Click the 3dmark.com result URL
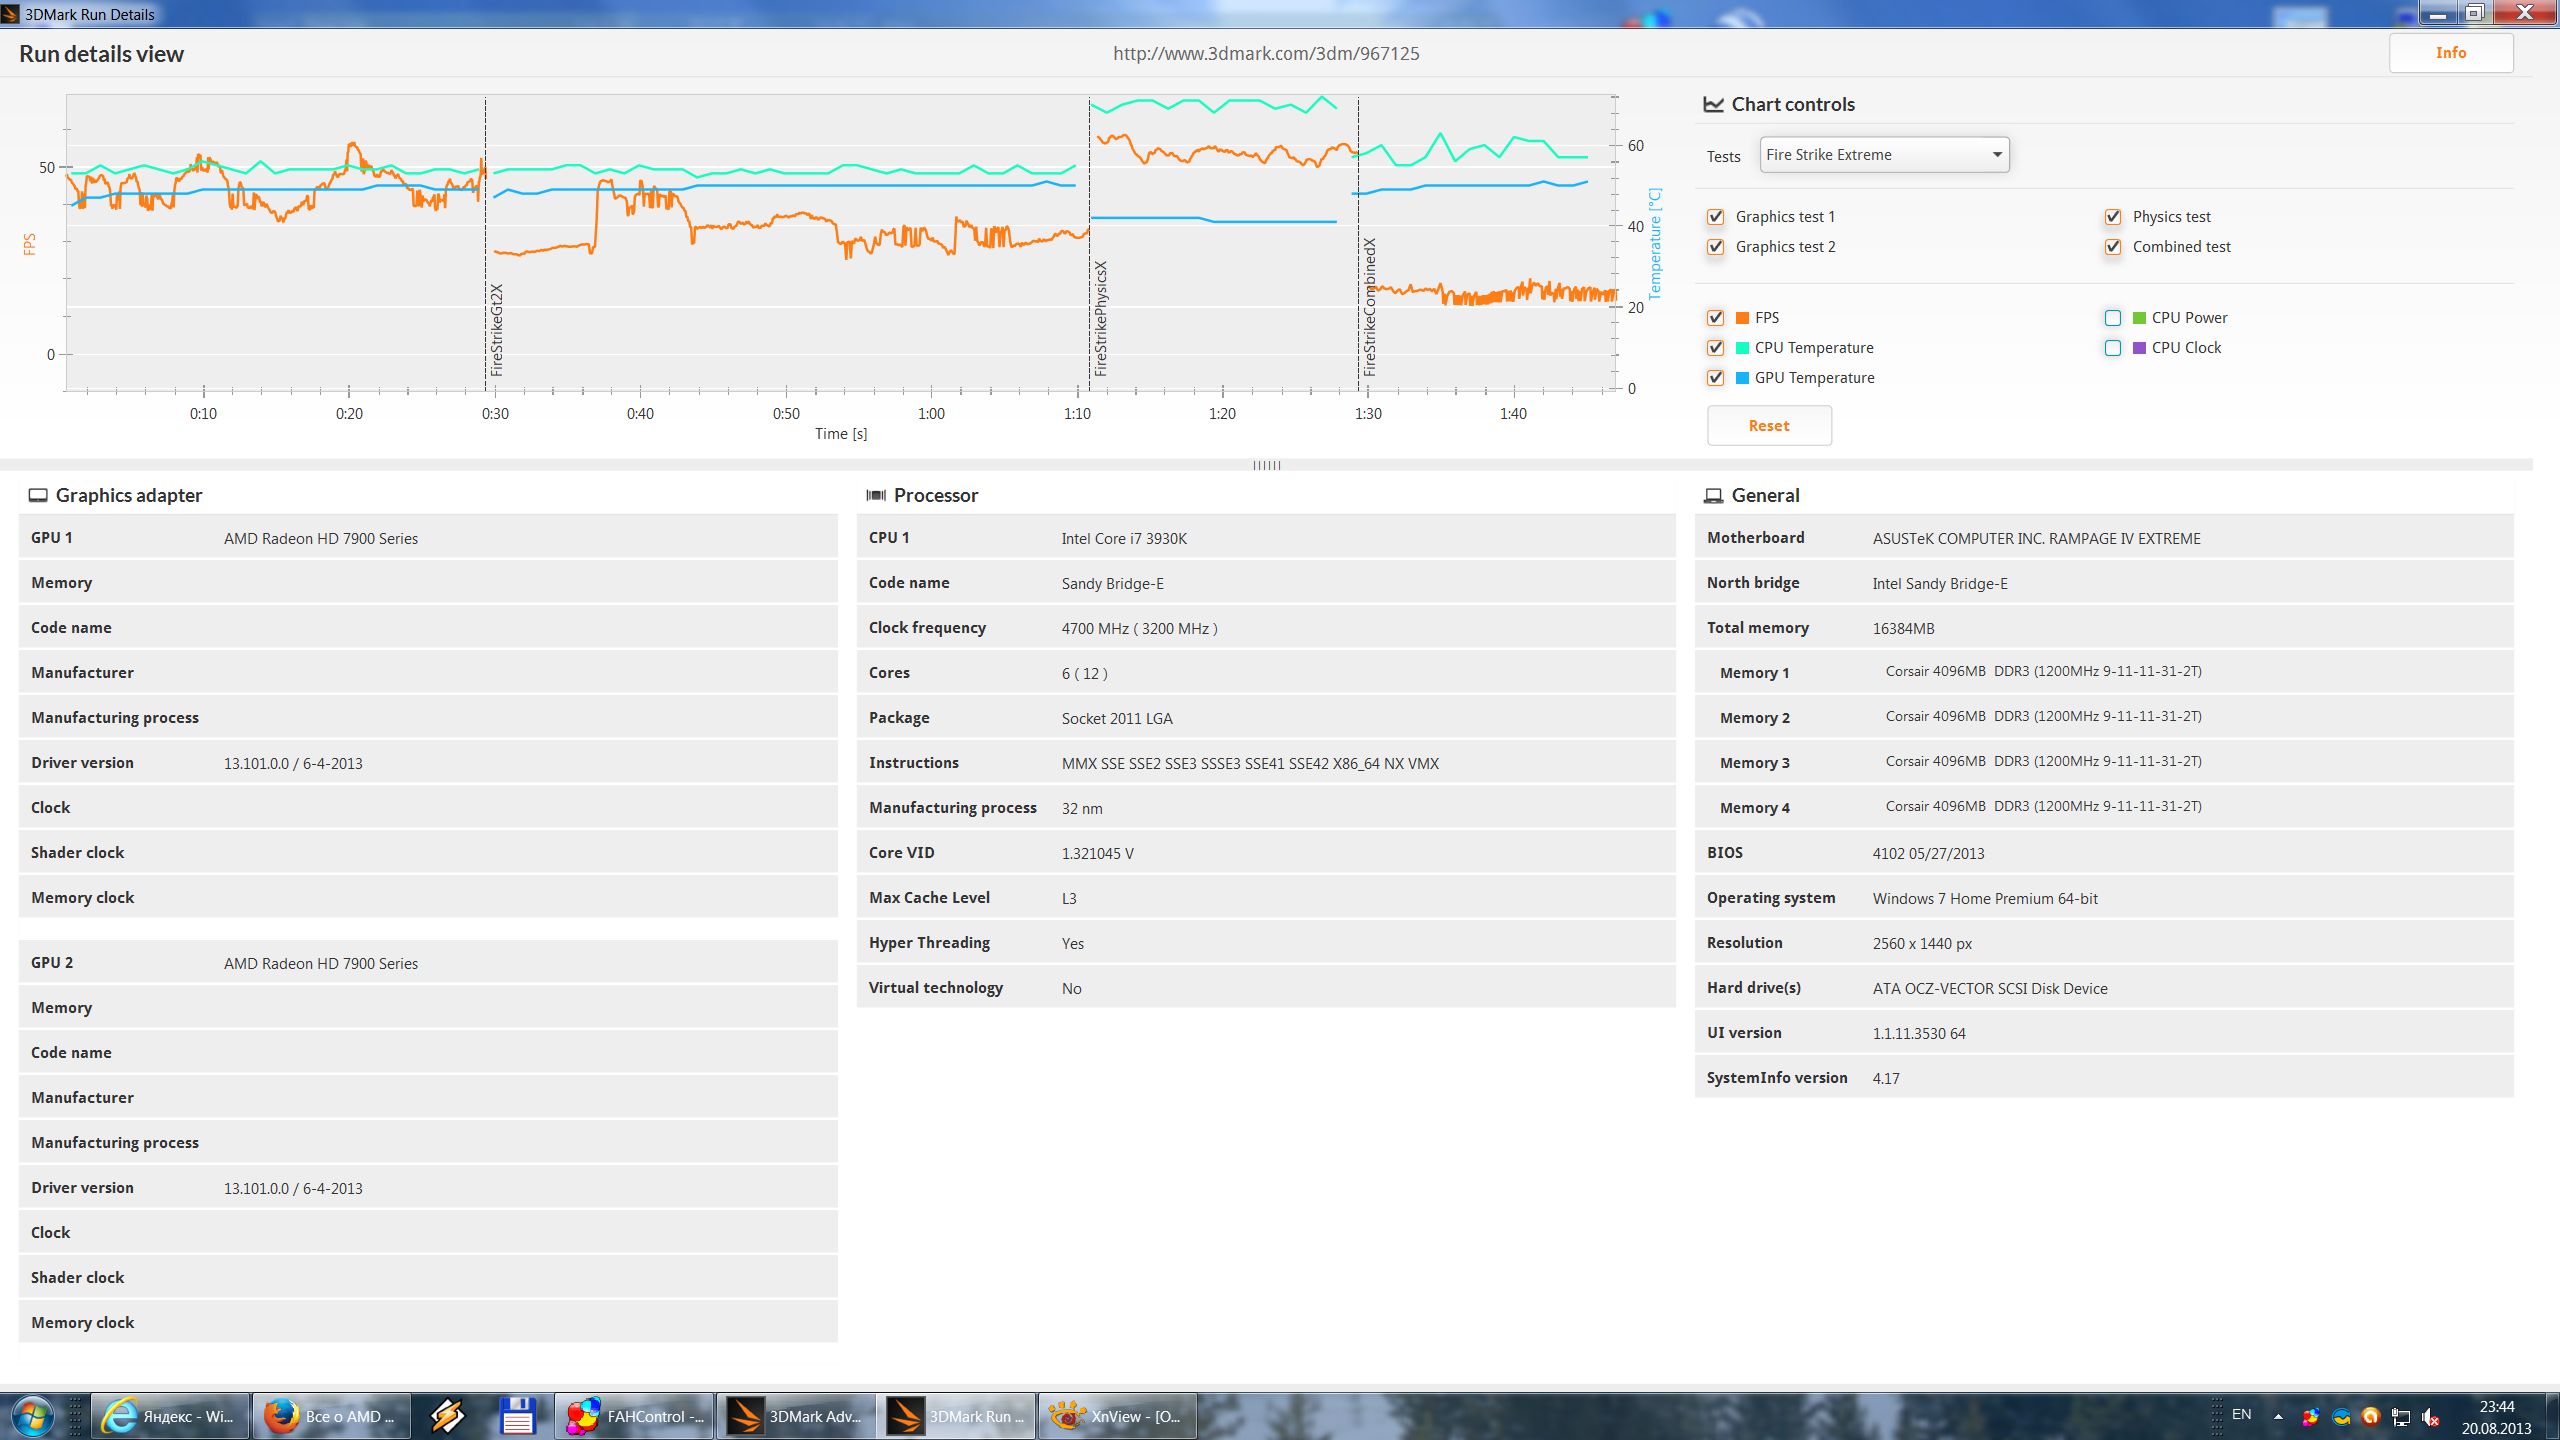The width and height of the screenshot is (2560, 1440). click(1266, 54)
